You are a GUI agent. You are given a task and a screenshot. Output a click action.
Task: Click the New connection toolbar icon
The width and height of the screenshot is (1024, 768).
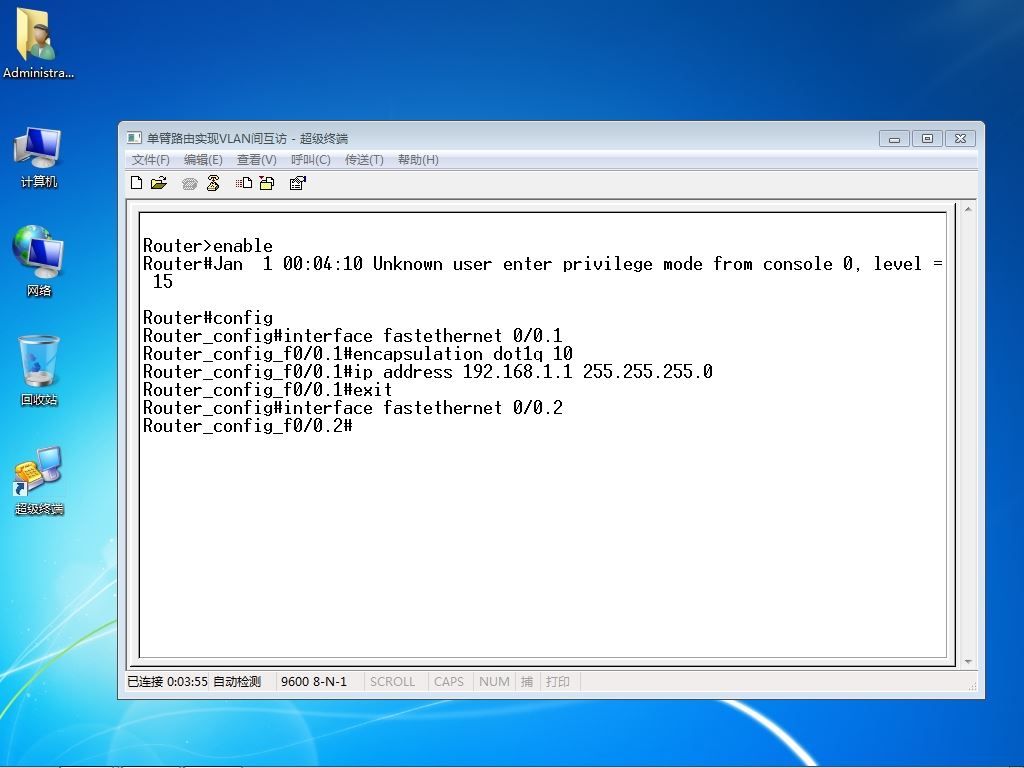(136, 184)
